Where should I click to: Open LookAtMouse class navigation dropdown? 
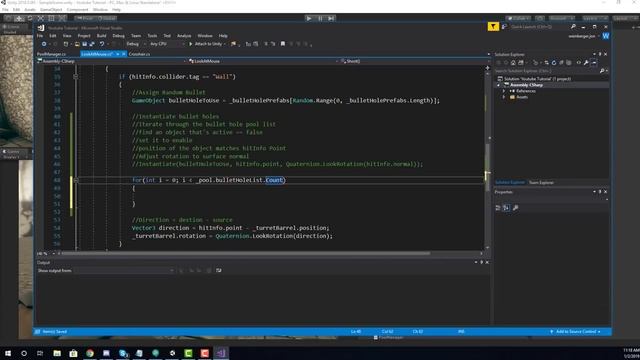[264, 61]
